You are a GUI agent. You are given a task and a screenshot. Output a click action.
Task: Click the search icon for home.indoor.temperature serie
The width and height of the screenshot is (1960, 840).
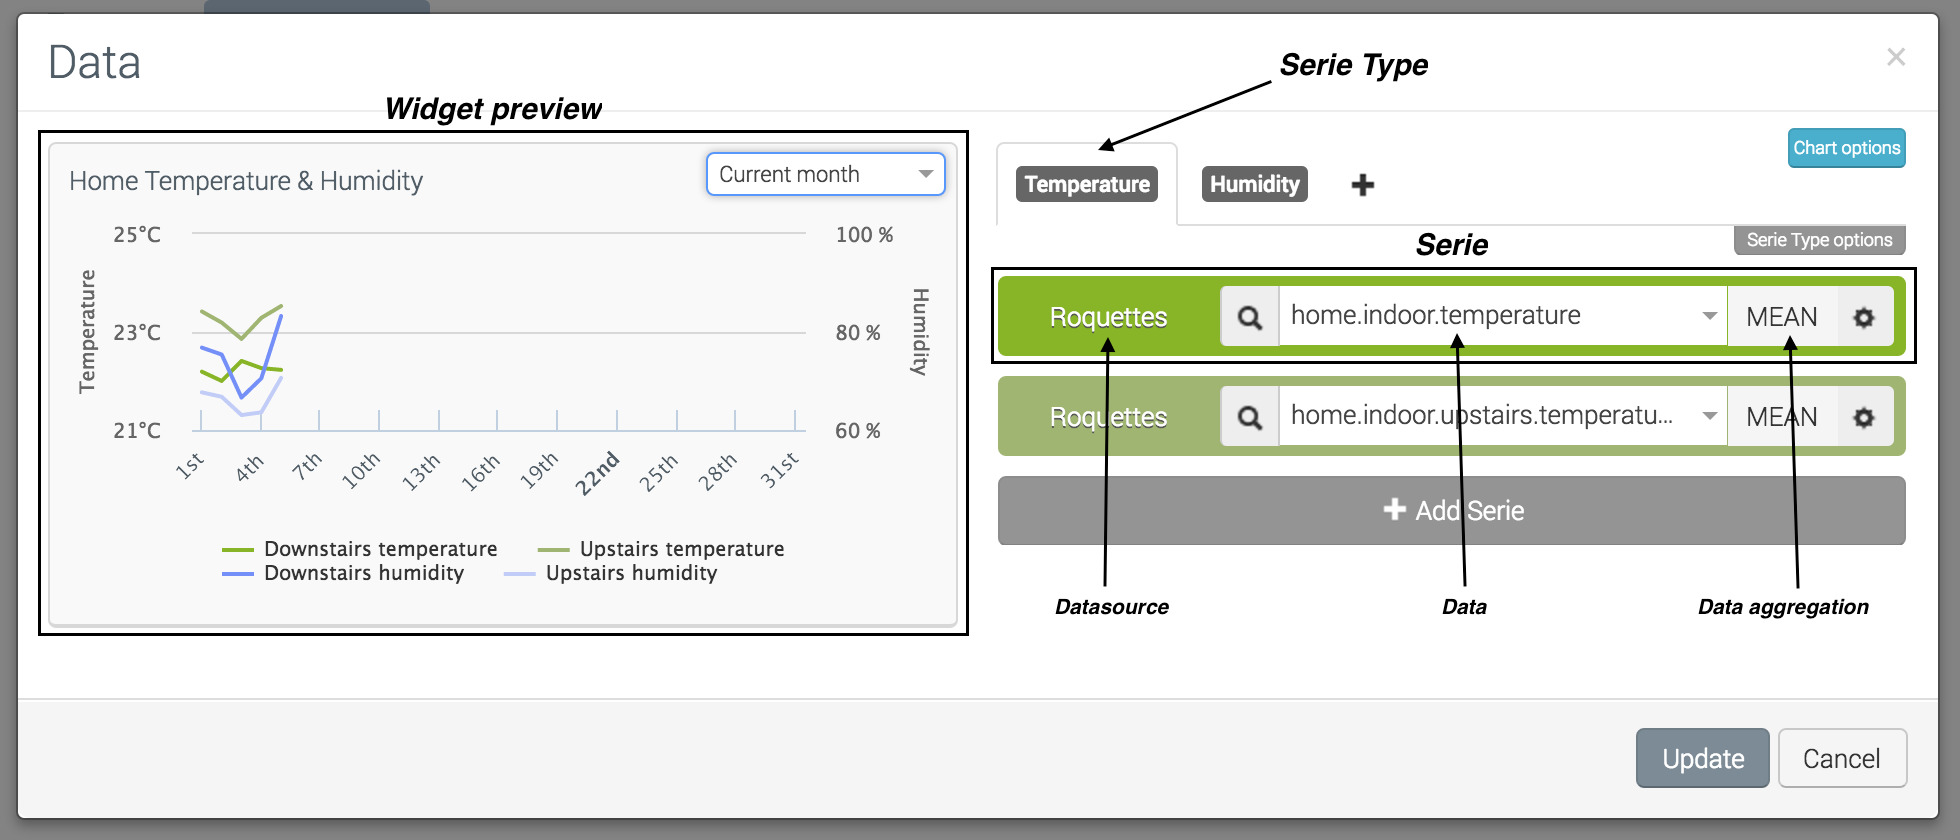[x=1249, y=317]
